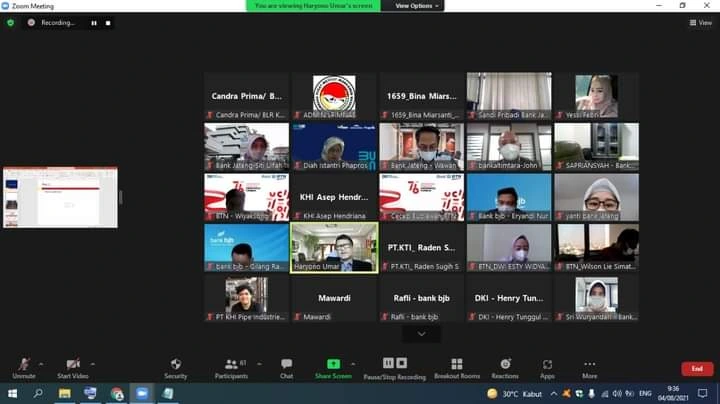Select Haryono Umar's highlighted video tile
This screenshot has height=404, width=720.
pos(333,246)
